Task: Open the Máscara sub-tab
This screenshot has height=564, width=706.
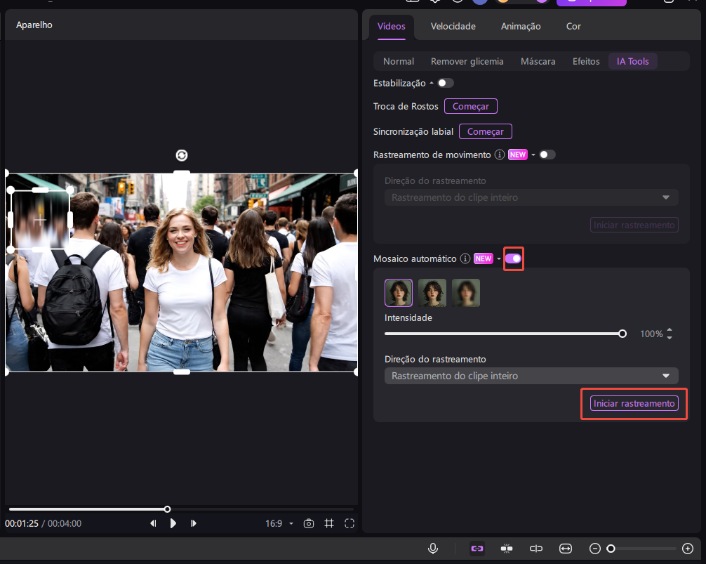Action: click(538, 61)
